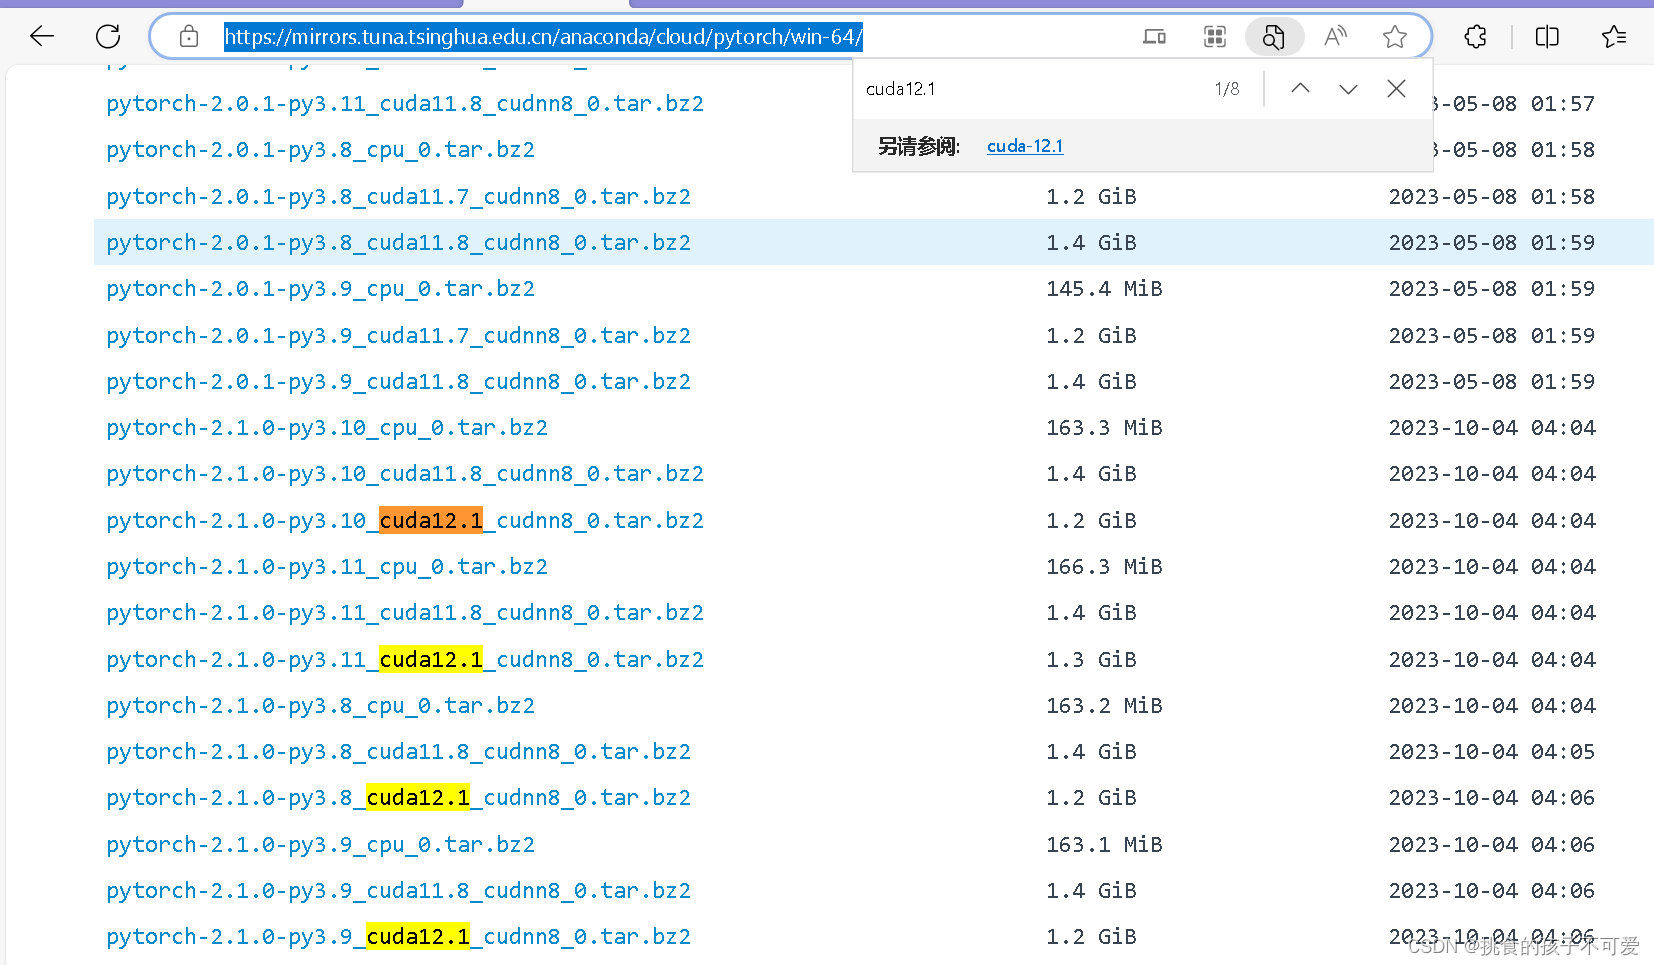Open split screen view
The image size is (1654, 965).
[1547, 37]
